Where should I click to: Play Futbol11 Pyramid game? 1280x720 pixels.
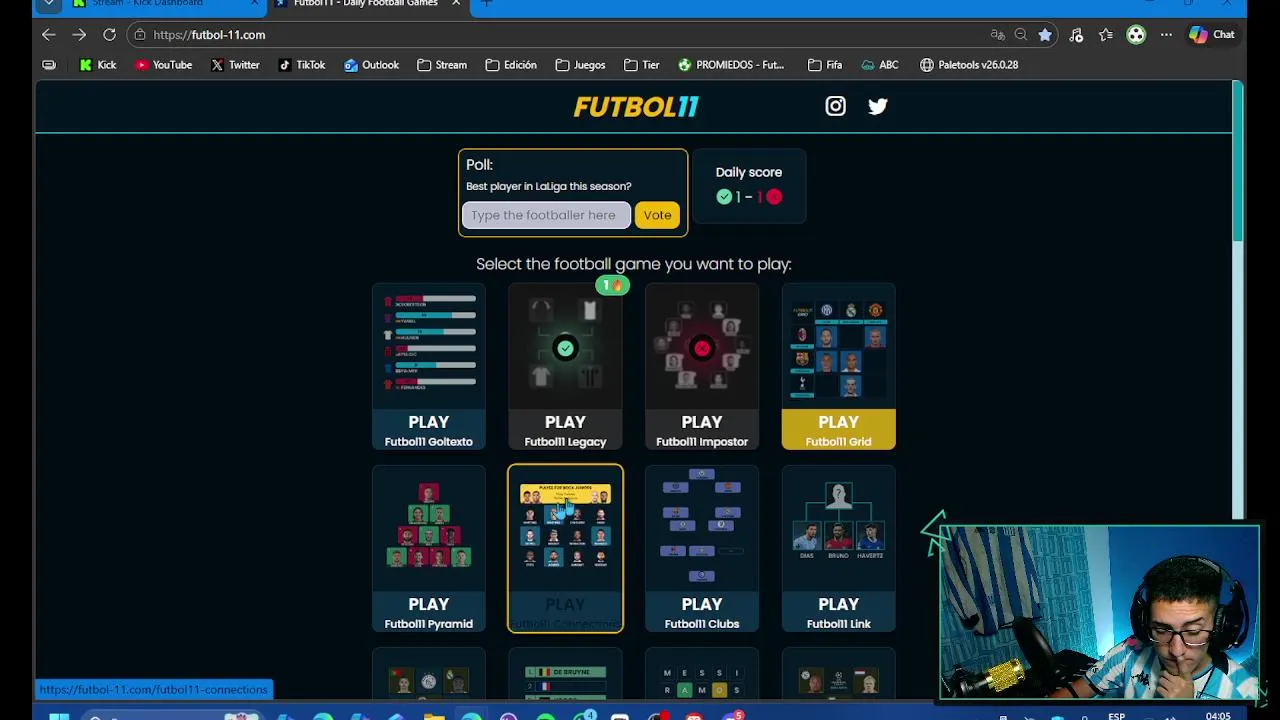point(429,549)
